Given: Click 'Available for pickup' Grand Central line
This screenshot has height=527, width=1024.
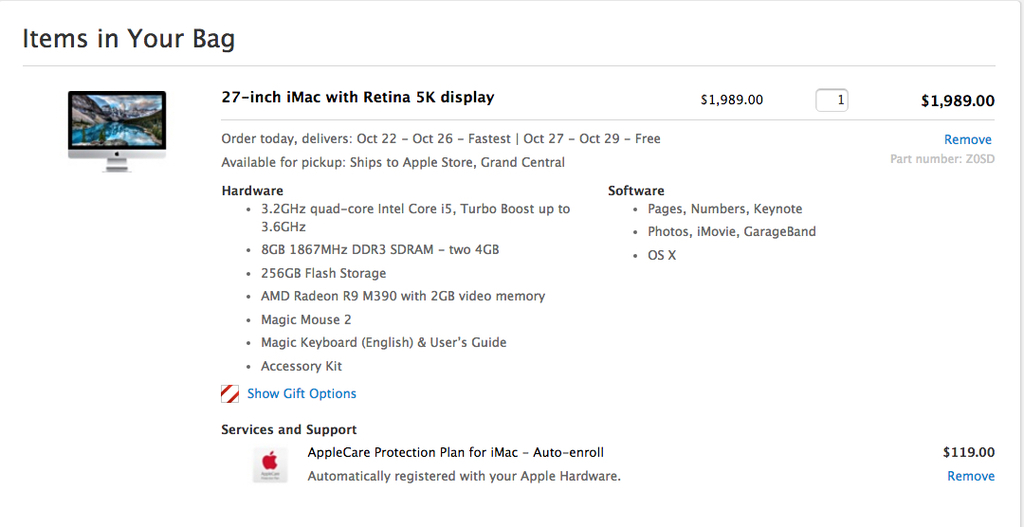Looking at the screenshot, I should [x=393, y=162].
